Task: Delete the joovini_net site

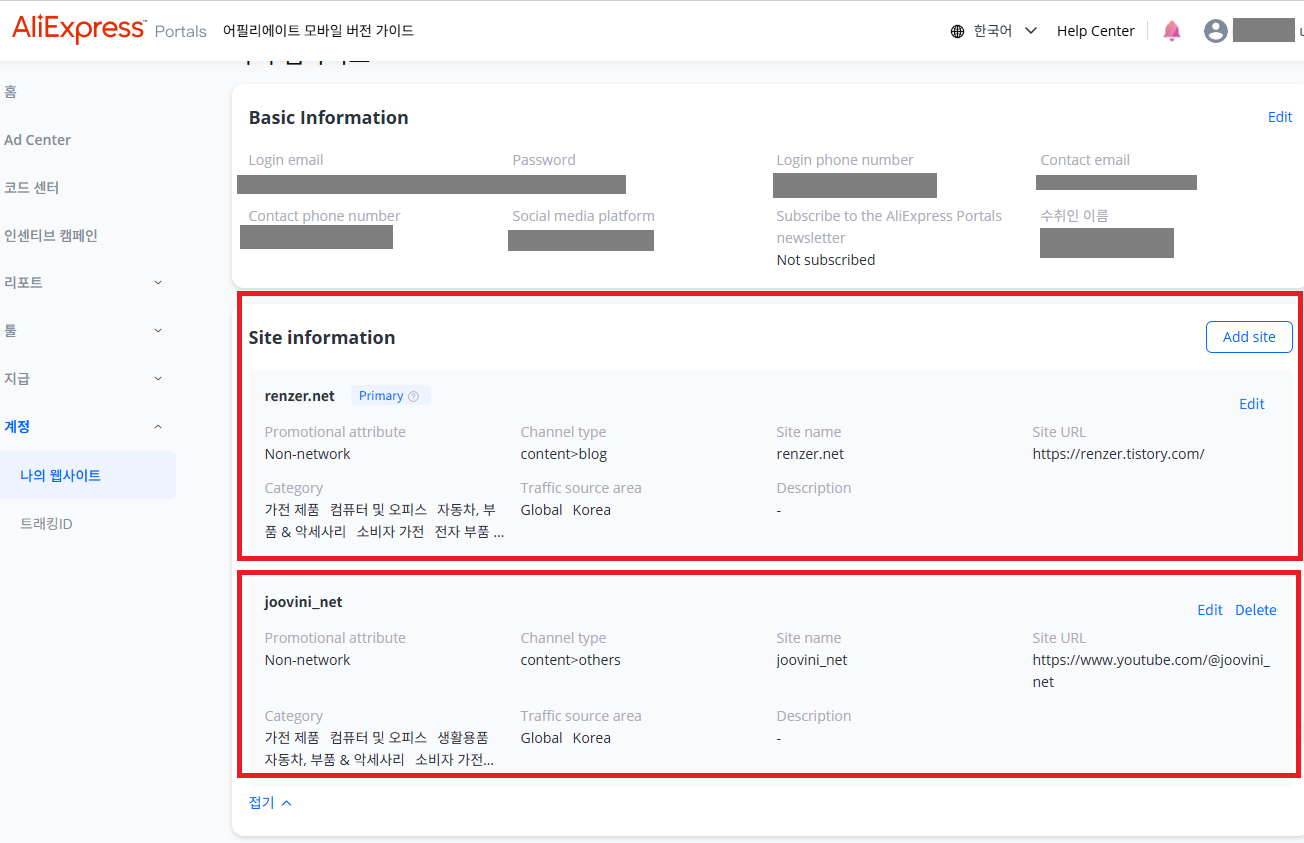Action: coord(1256,610)
